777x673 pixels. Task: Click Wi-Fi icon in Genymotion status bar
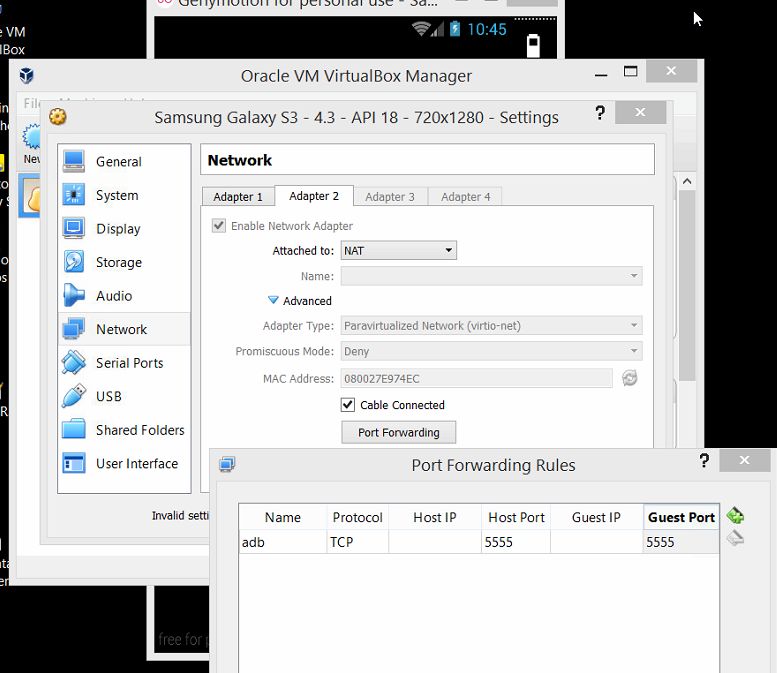421,29
